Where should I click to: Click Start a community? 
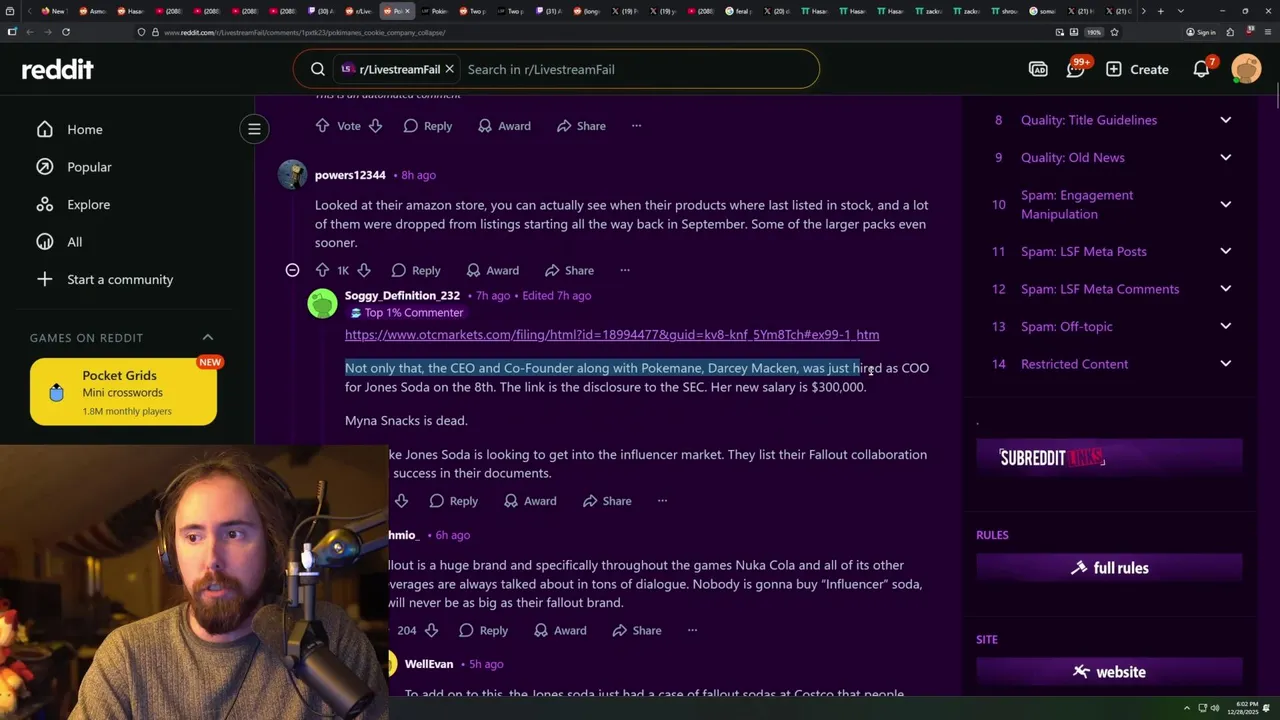[x=104, y=279]
